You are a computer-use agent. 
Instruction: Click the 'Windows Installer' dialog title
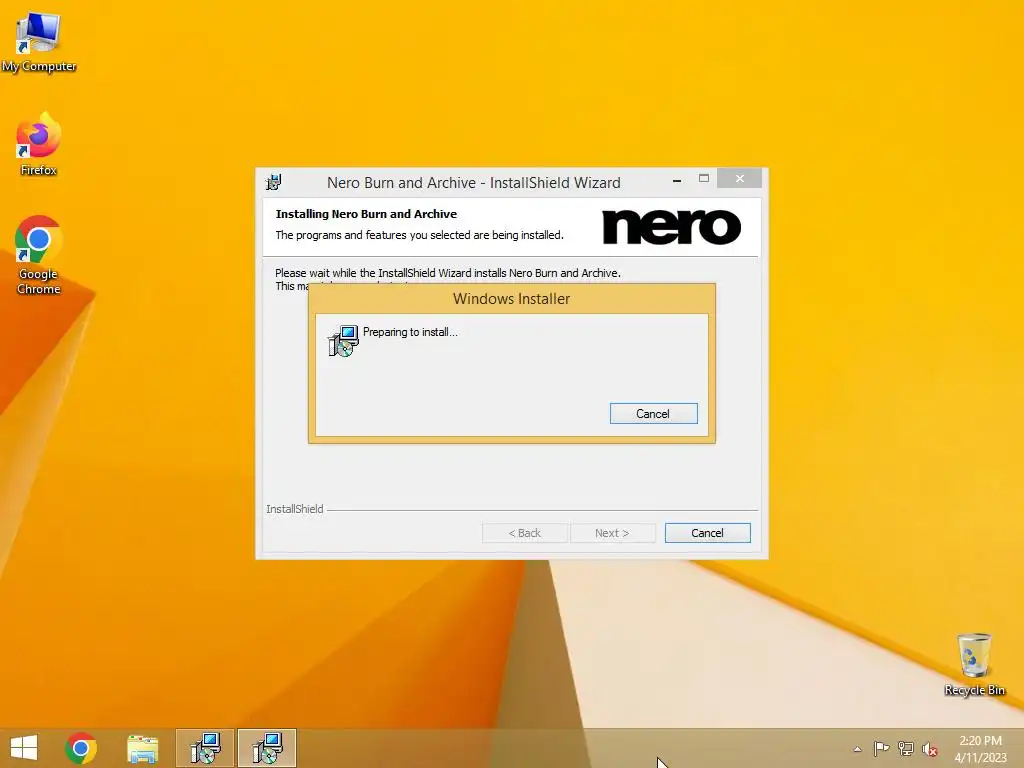pyautogui.click(x=511, y=298)
